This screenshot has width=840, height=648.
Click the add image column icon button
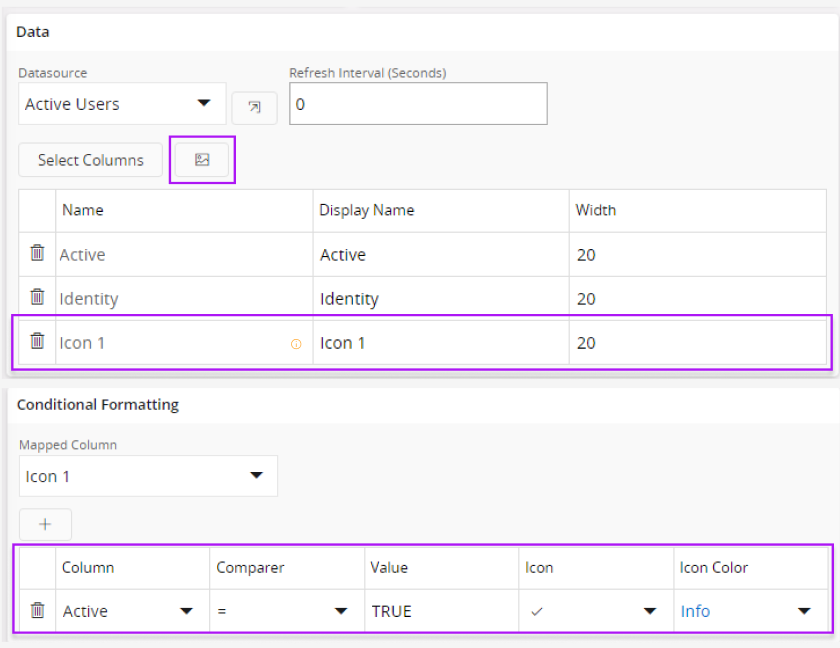tap(202, 159)
